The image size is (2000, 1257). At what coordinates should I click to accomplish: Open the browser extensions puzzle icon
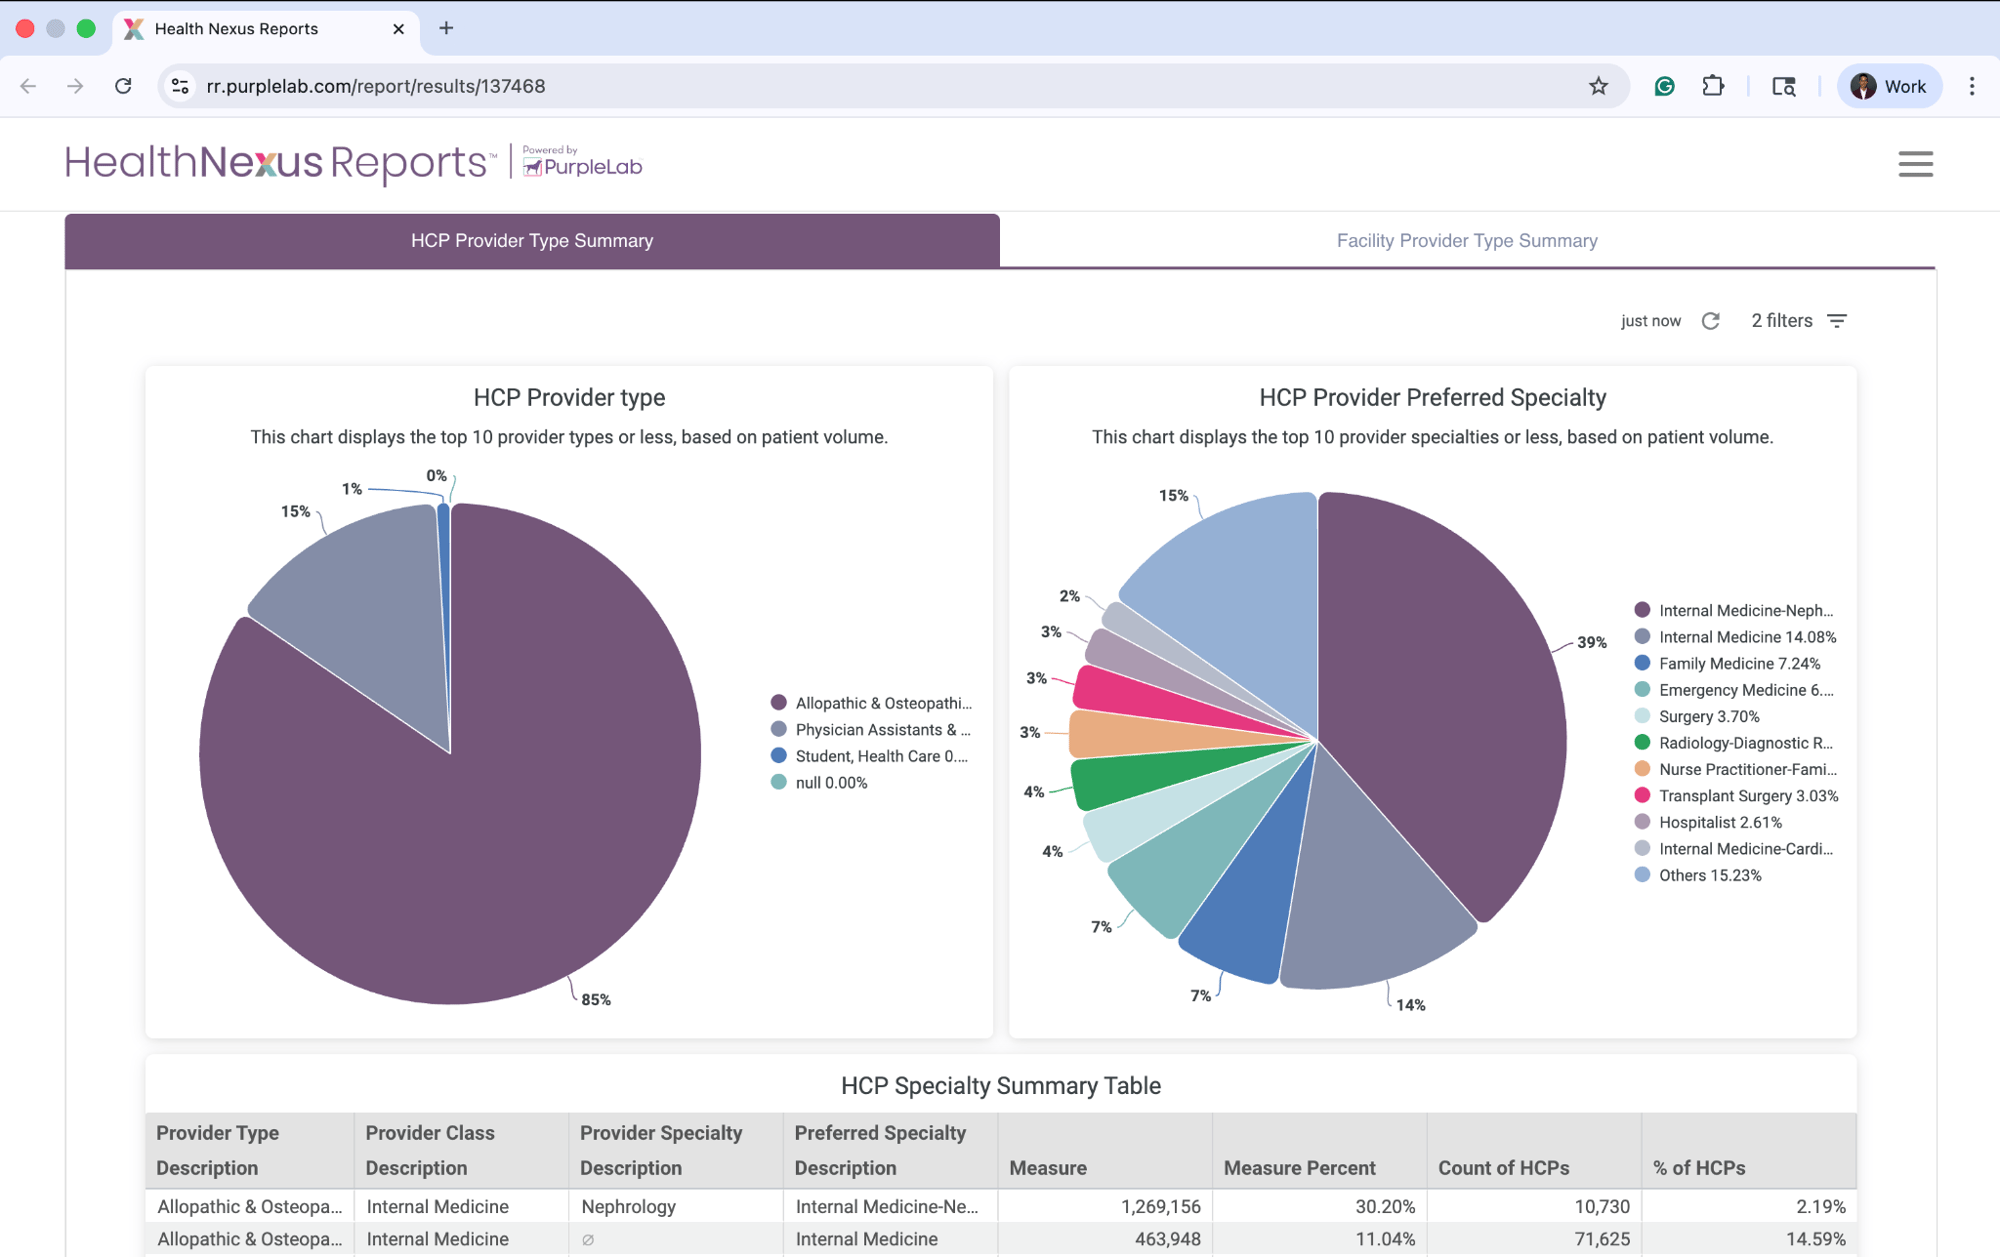(1713, 86)
